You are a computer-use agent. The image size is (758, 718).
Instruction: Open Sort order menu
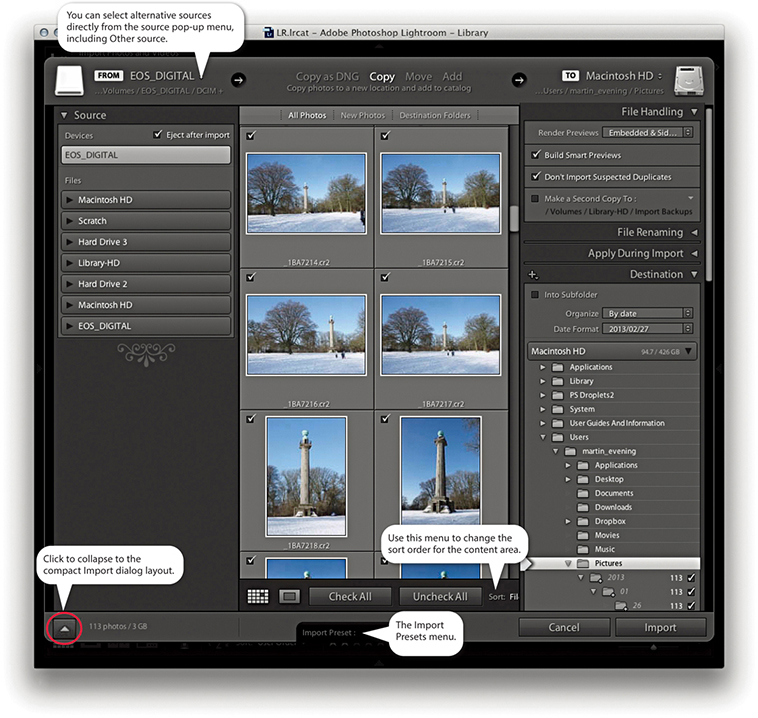coord(503,597)
